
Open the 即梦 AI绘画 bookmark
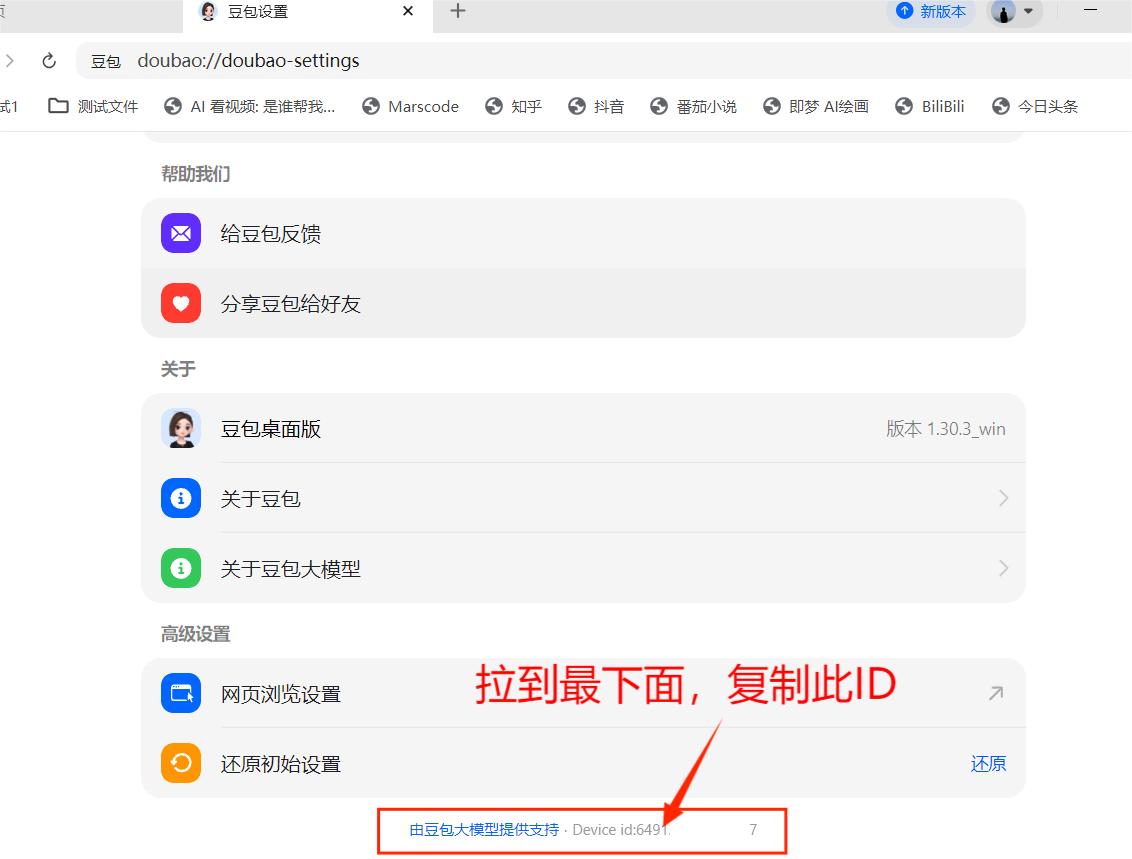[x=816, y=106]
